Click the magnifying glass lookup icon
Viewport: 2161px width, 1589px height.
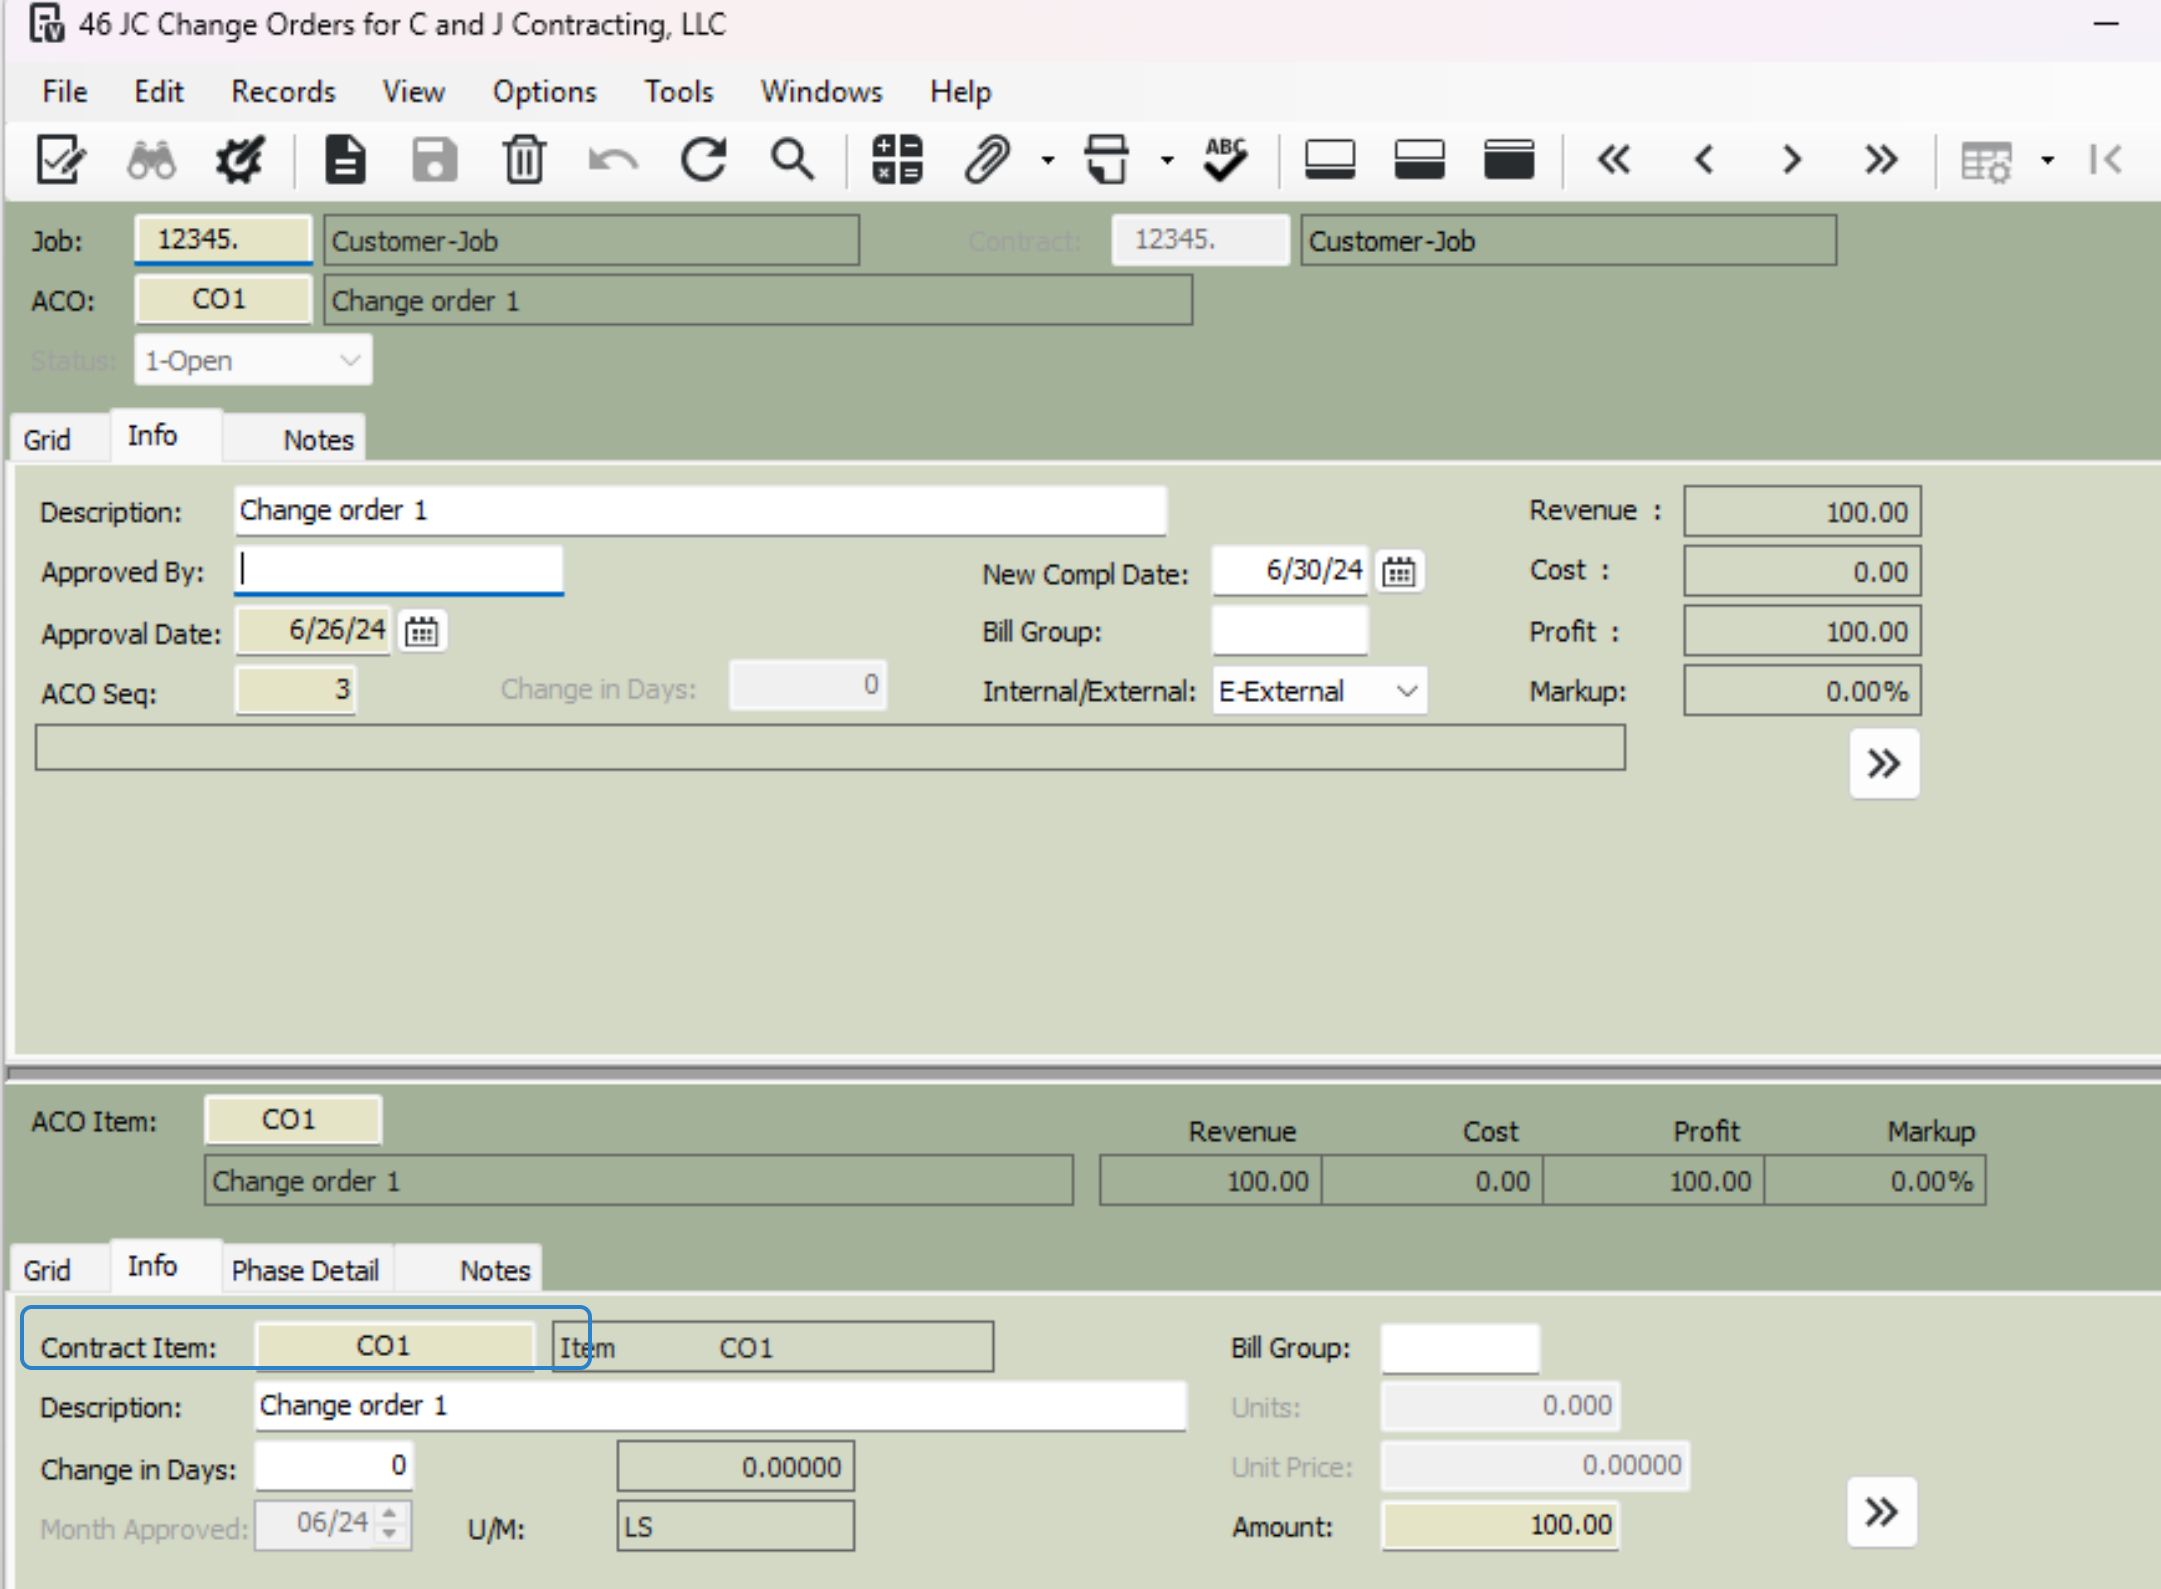[x=792, y=160]
